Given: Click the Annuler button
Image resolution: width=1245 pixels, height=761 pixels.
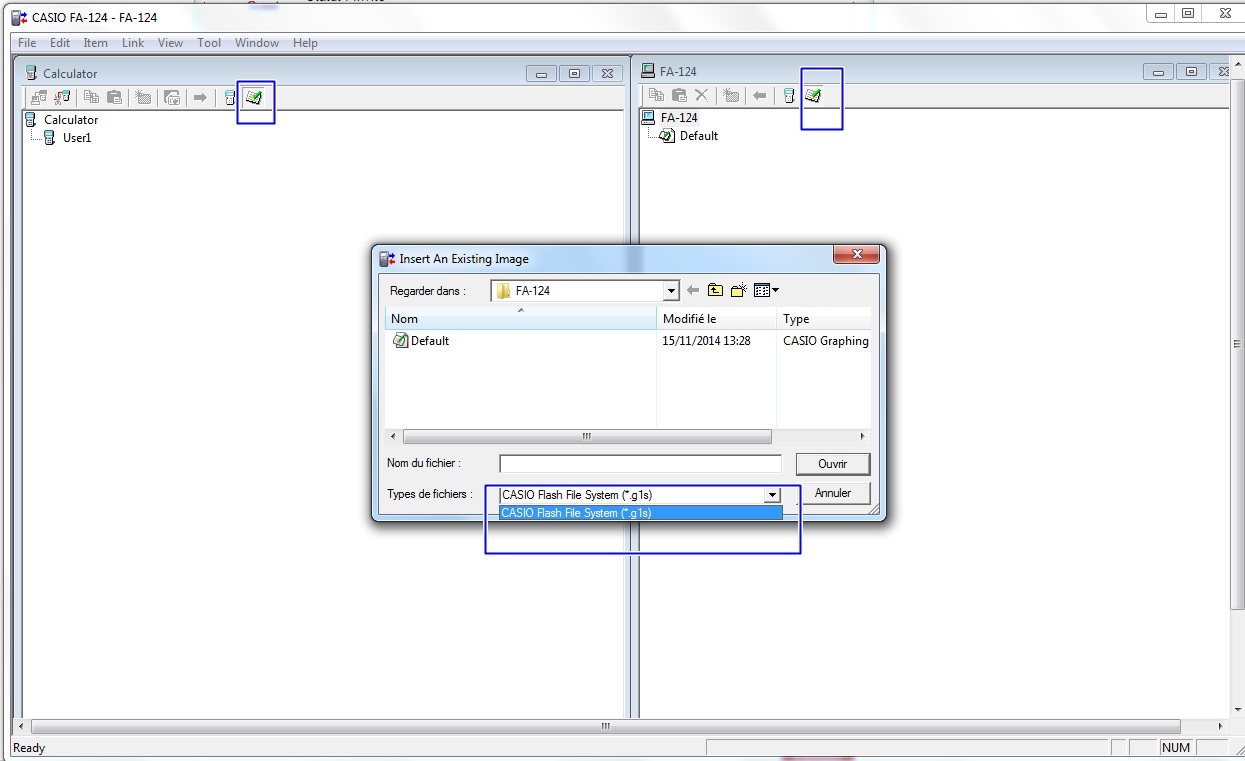Looking at the screenshot, I should pyautogui.click(x=833, y=493).
